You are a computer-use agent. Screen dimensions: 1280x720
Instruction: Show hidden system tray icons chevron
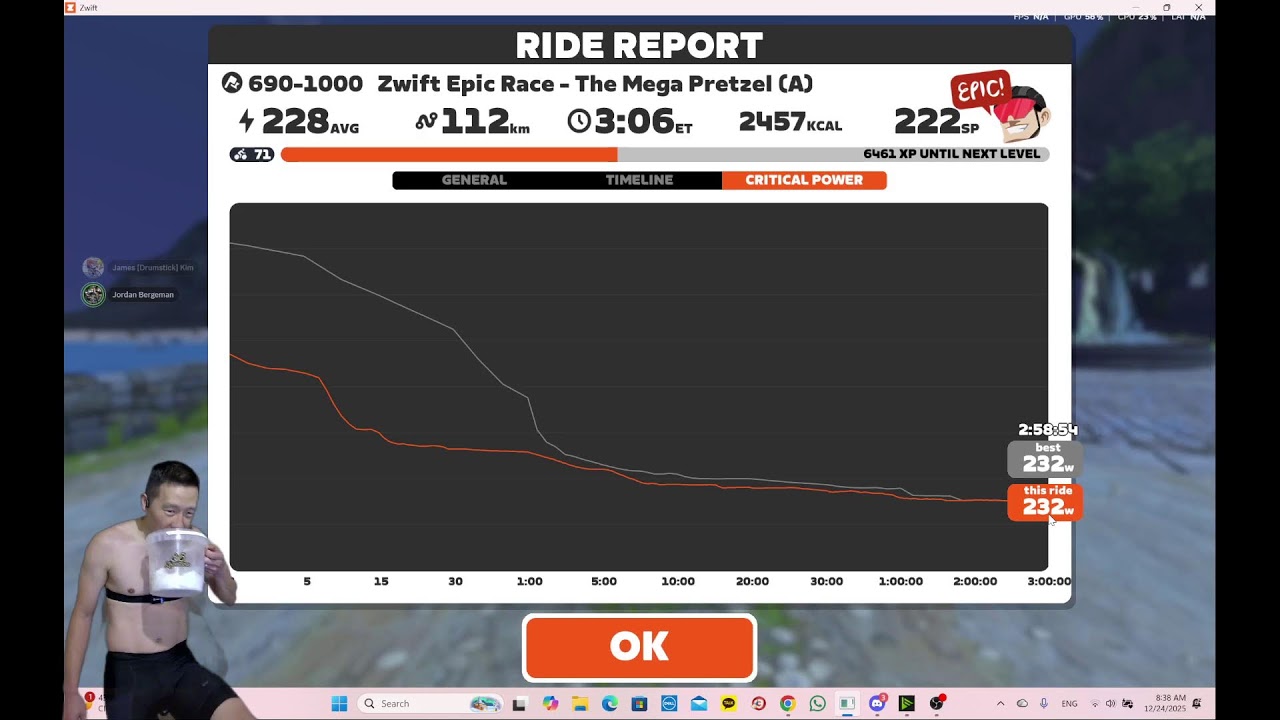click(1000, 704)
